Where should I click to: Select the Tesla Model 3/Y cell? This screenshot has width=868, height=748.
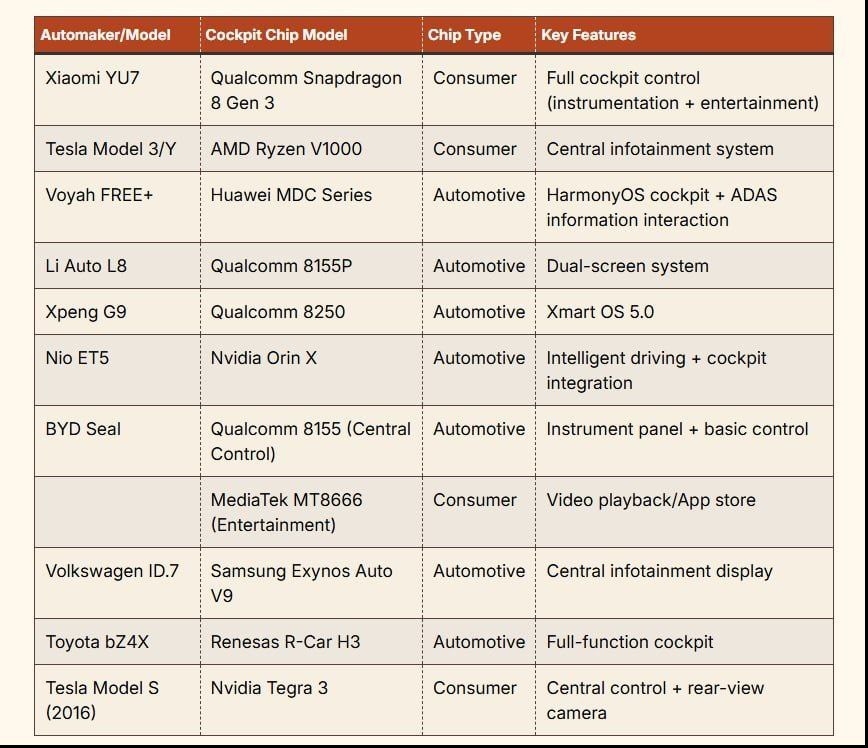117,148
